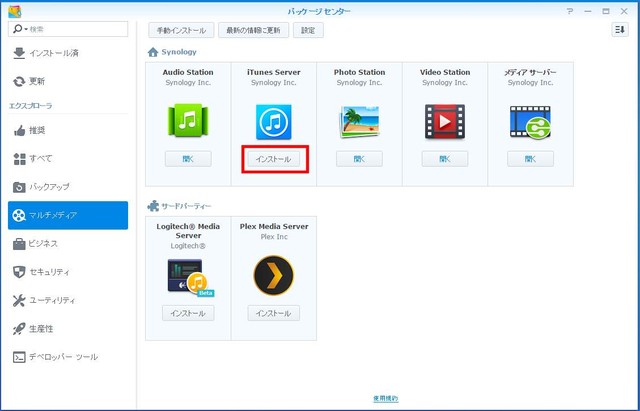Click the インストール済 download icon
This screenshot has height=411, width=640.
(19, 53)
